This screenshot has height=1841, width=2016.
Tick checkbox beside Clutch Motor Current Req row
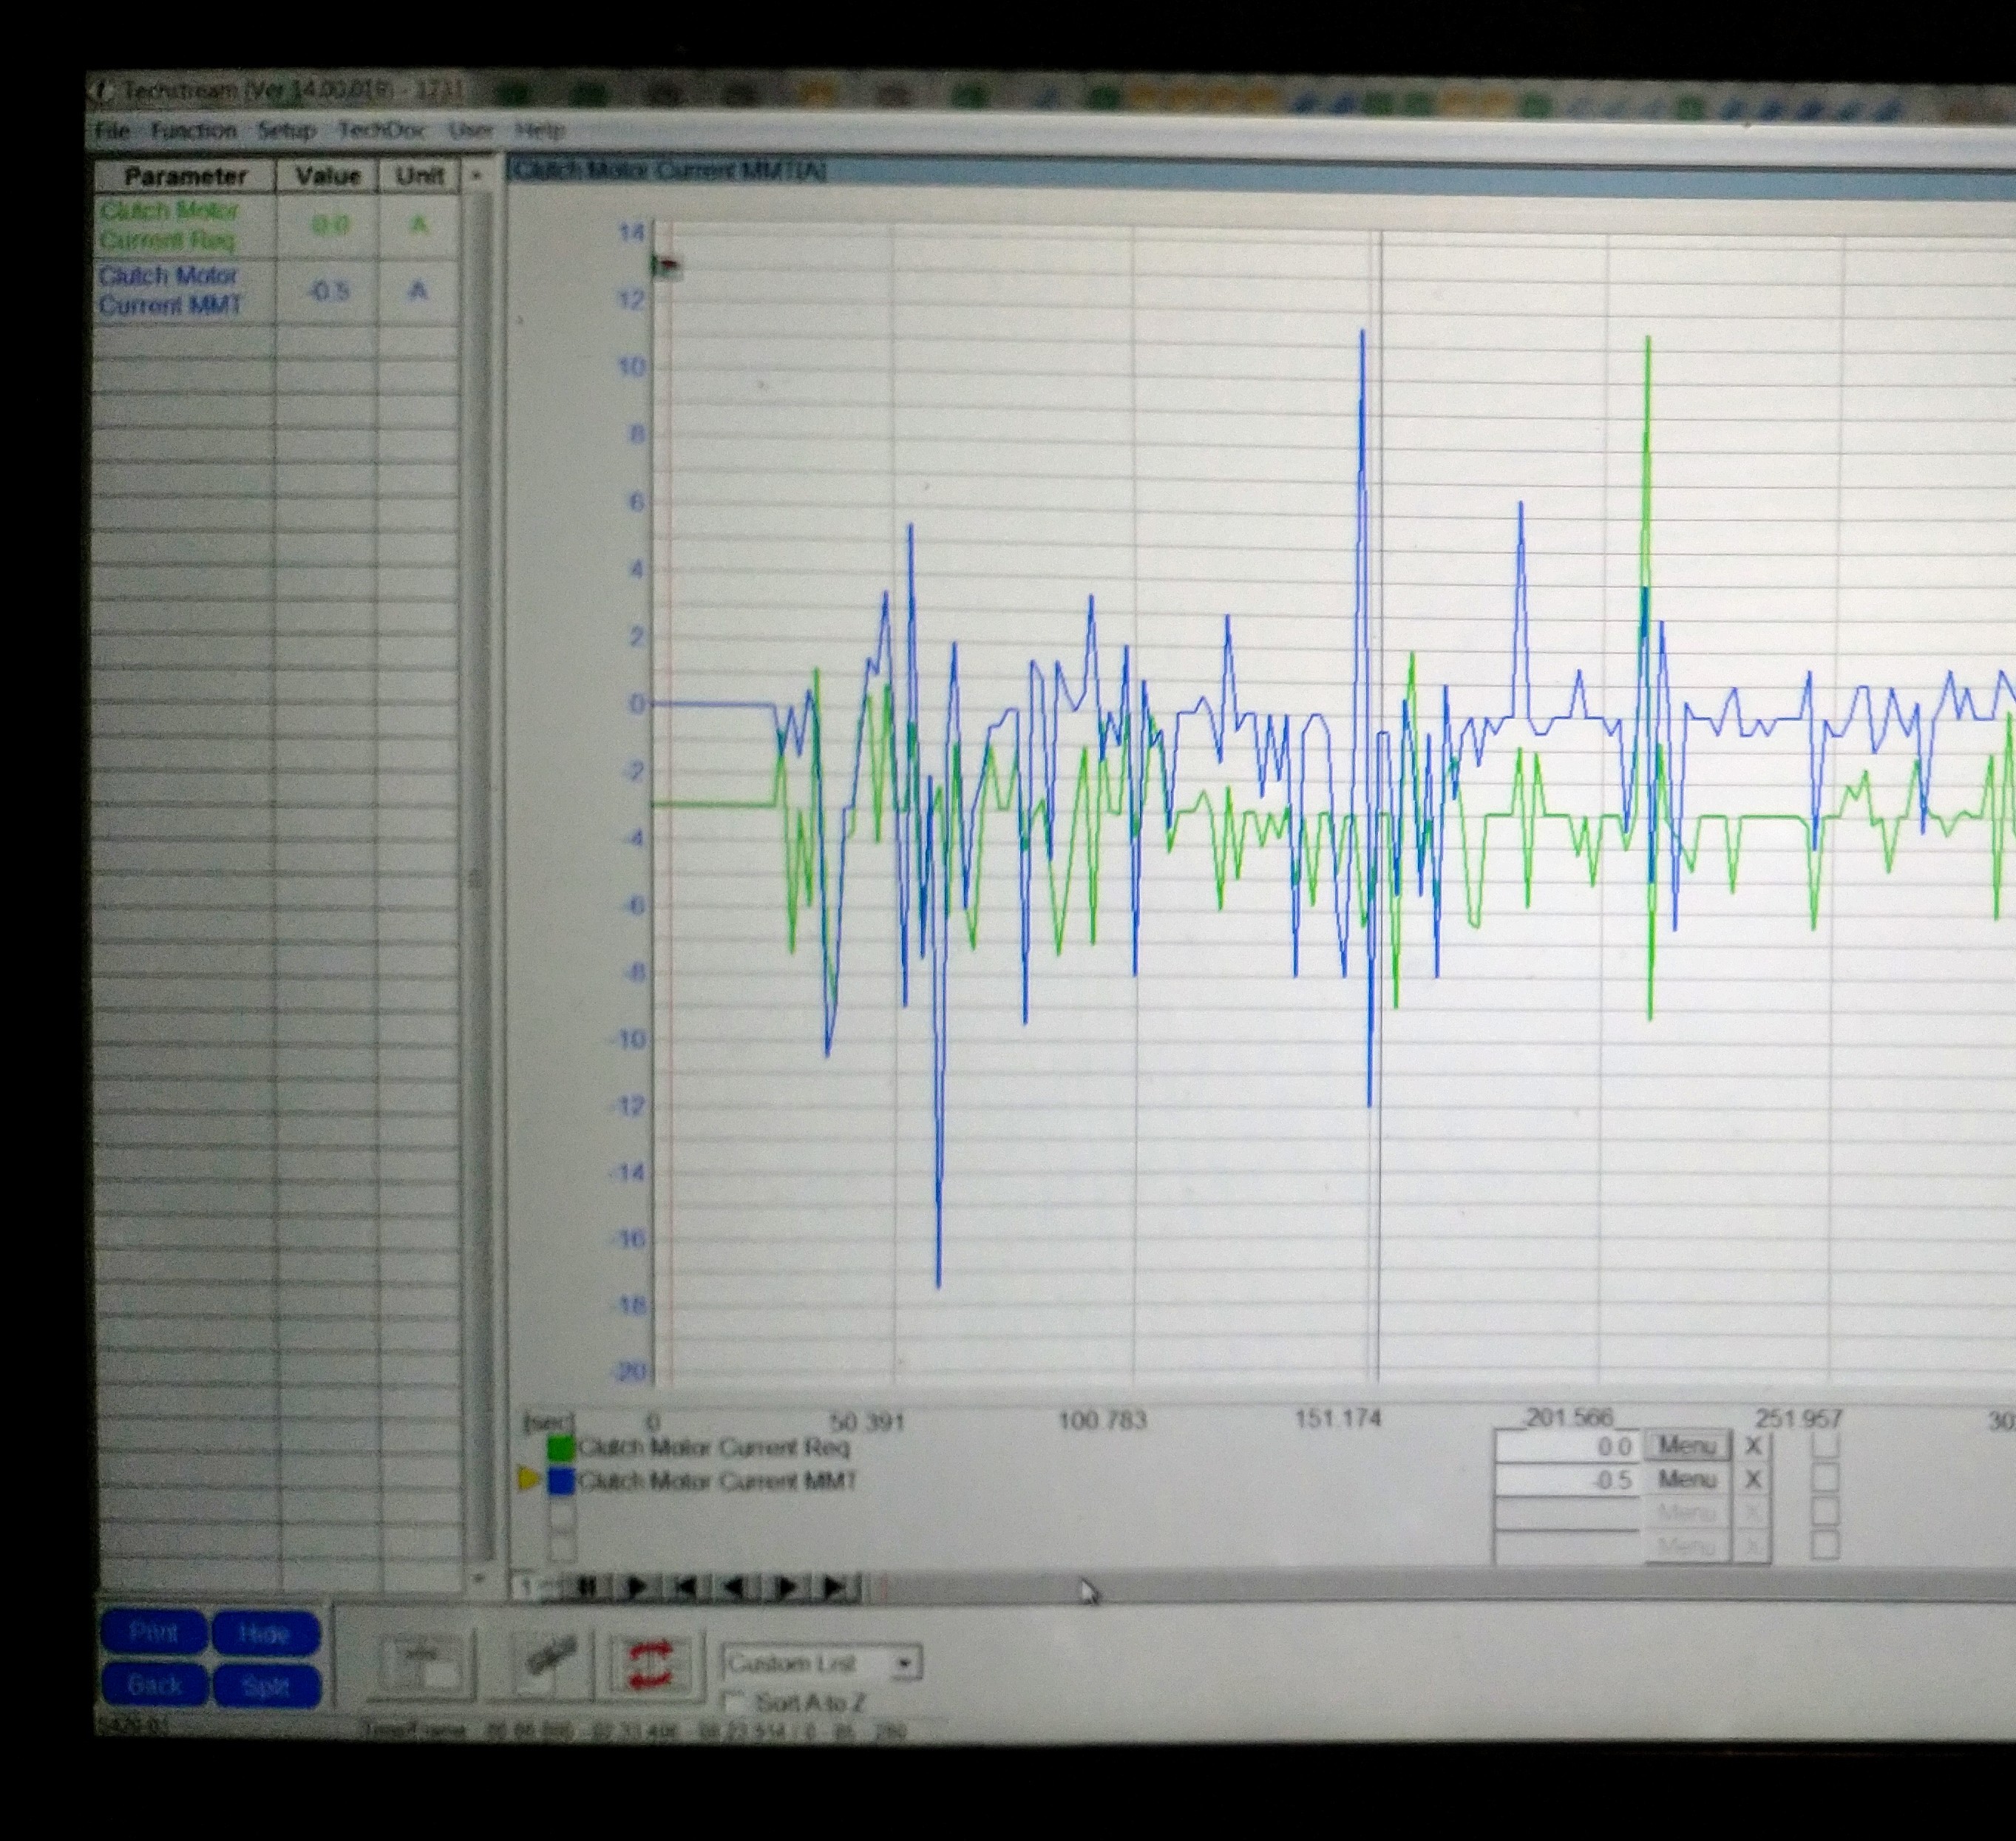(1825, 1445)
